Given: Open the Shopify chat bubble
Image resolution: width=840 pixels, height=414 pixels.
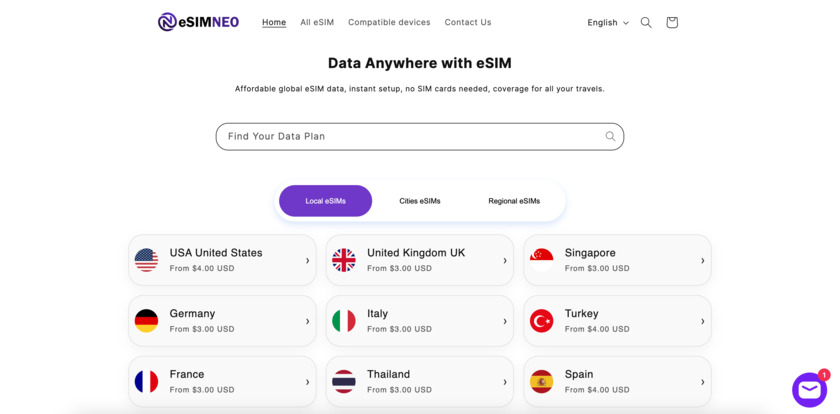Looking at the screenshot, I should (x=809, y=389).
